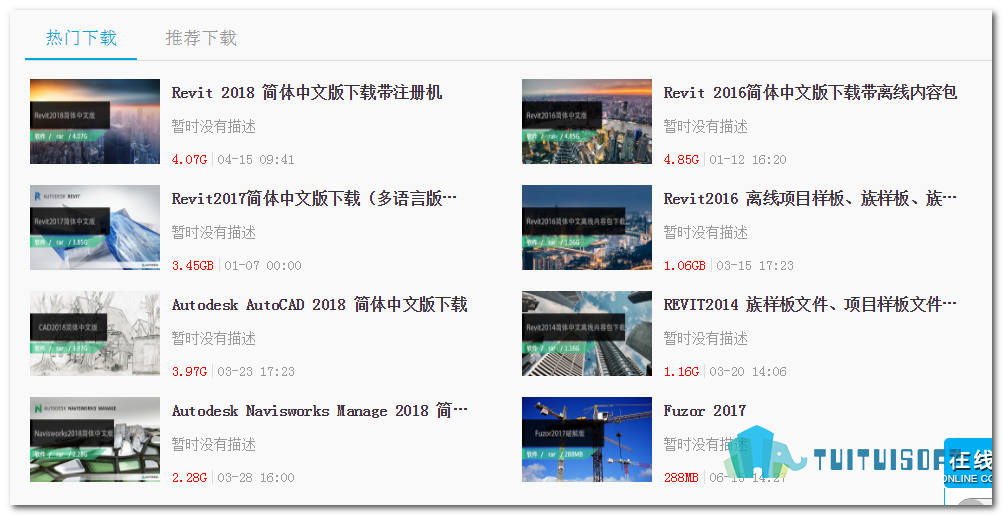Open the Fuzor2017 crane thumbnail
The image size is (1003, 516).
click(587, 439)
